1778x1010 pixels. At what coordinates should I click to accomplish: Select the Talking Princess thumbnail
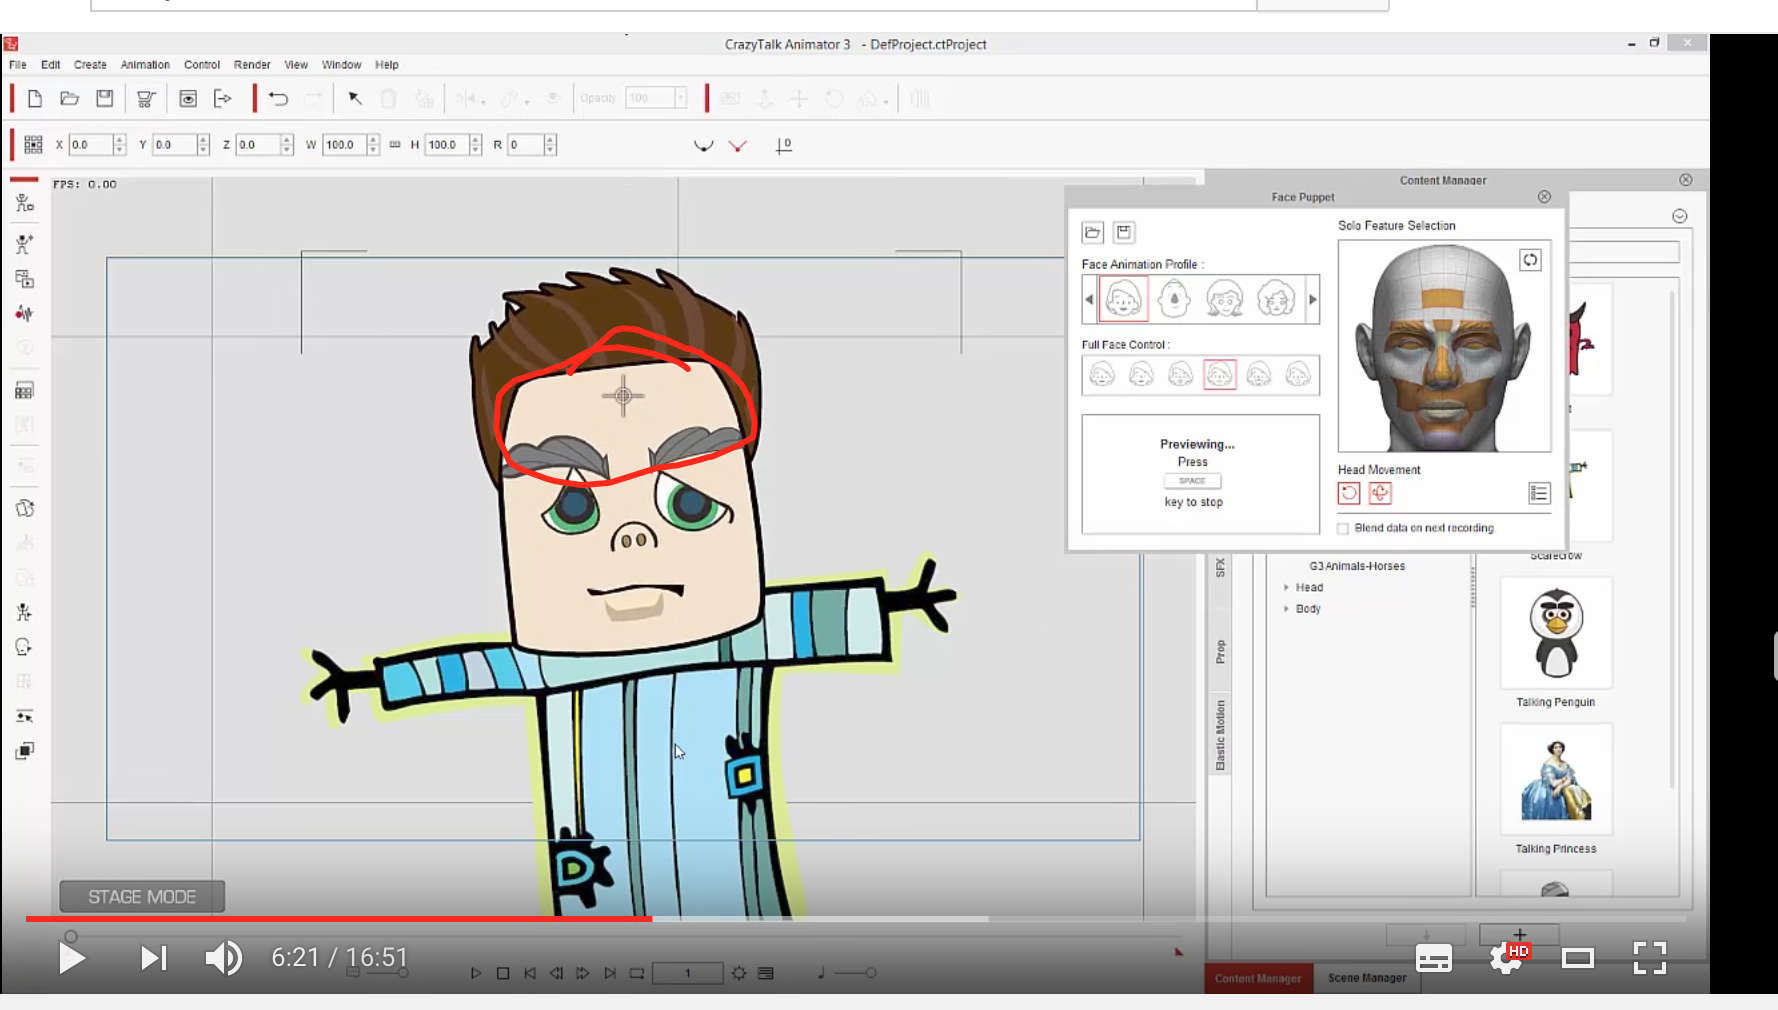(x=1556, y=780)
